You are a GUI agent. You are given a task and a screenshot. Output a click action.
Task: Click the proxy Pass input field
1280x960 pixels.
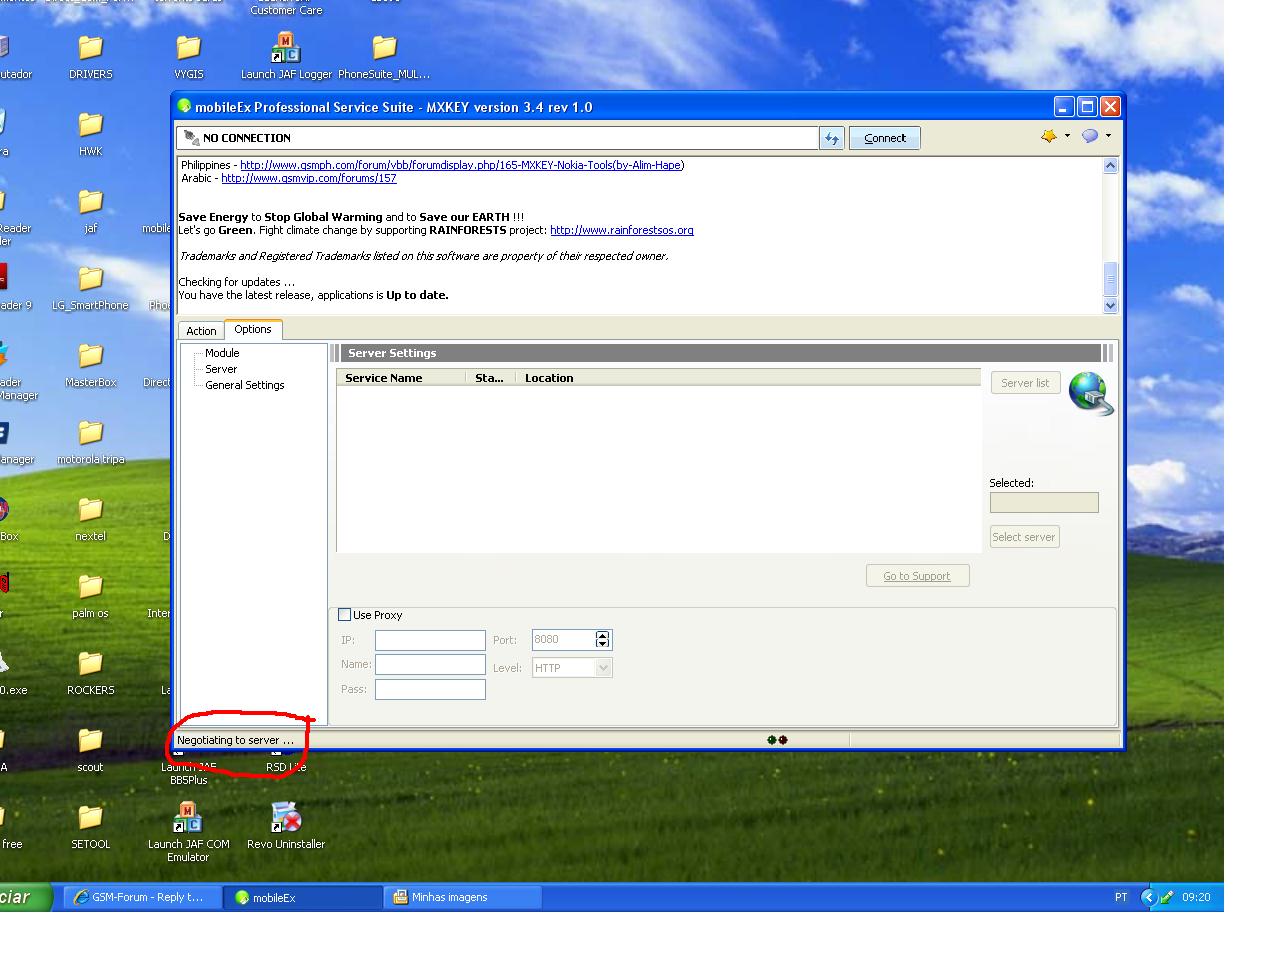tap(430, 689)
